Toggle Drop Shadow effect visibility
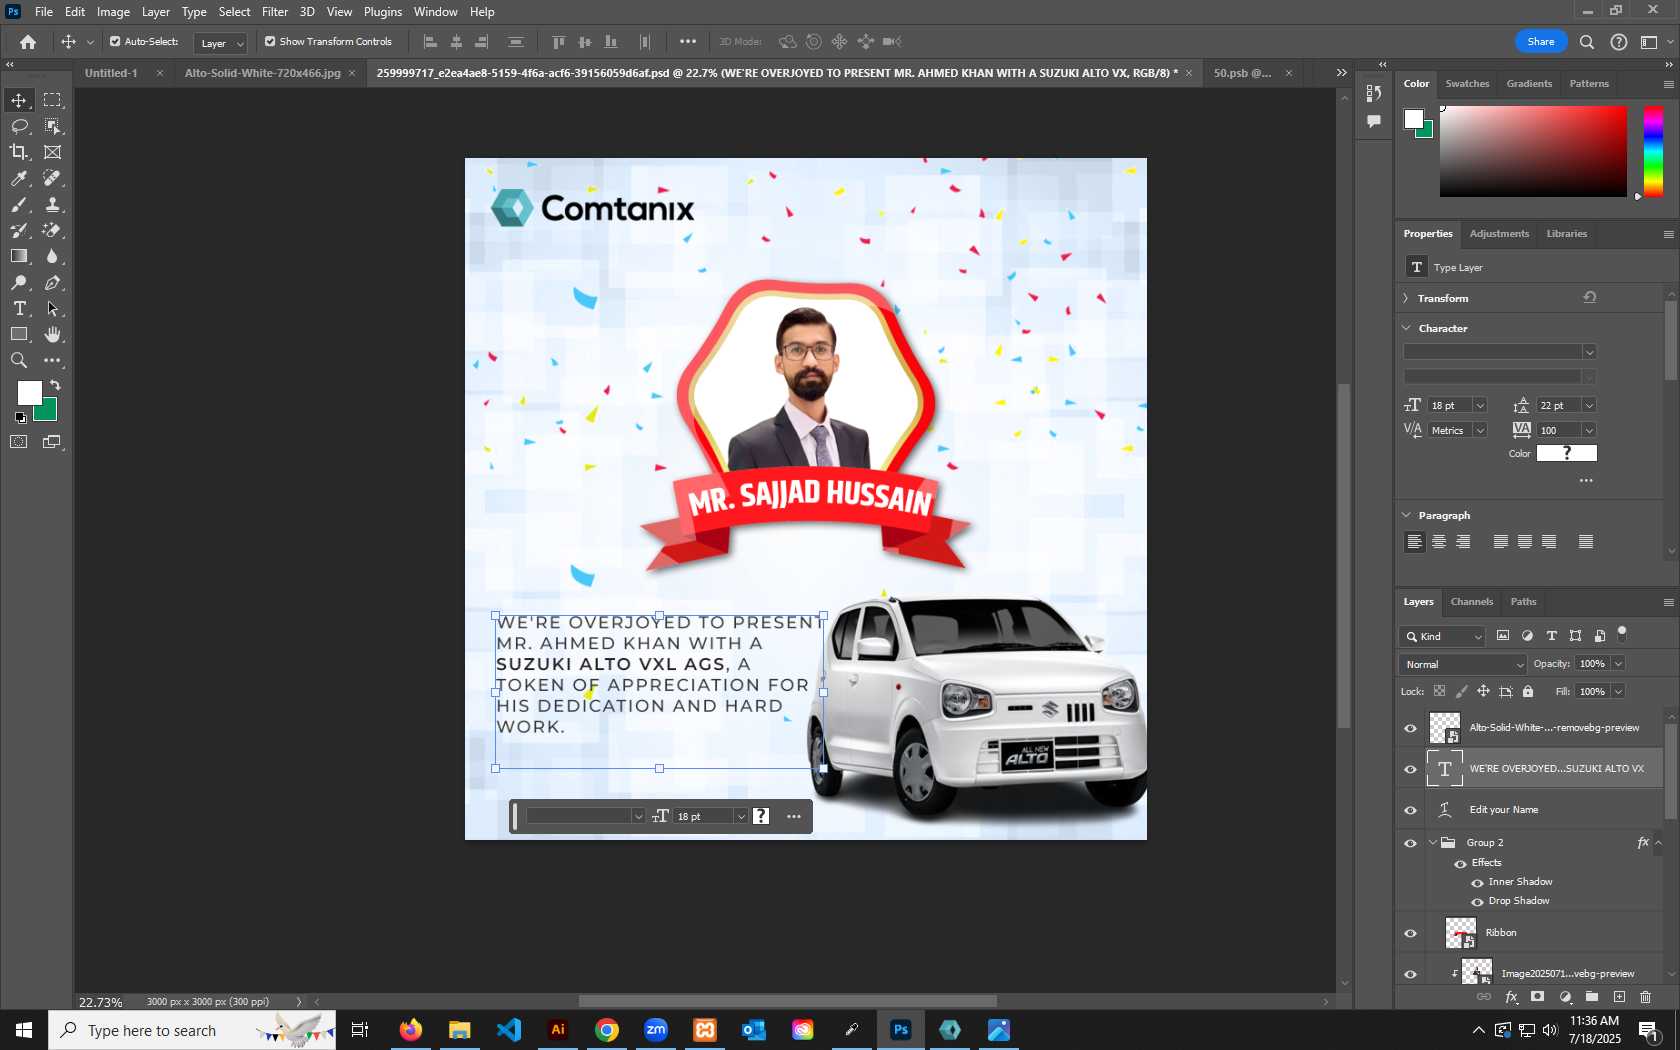This screenshot has height=1050, width=1680. pyautogui.click(x=1477, y=901)
